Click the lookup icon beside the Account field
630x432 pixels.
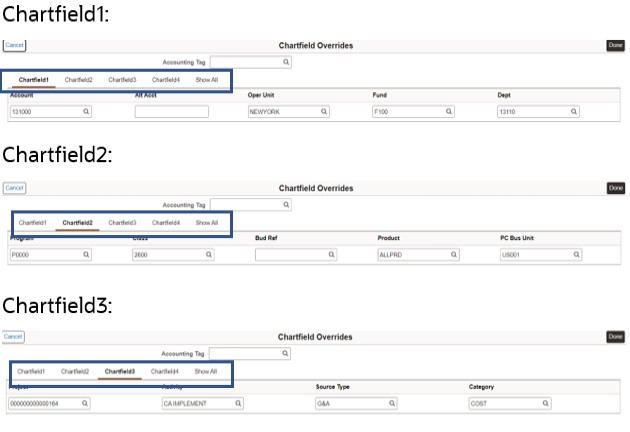(86, 112)
